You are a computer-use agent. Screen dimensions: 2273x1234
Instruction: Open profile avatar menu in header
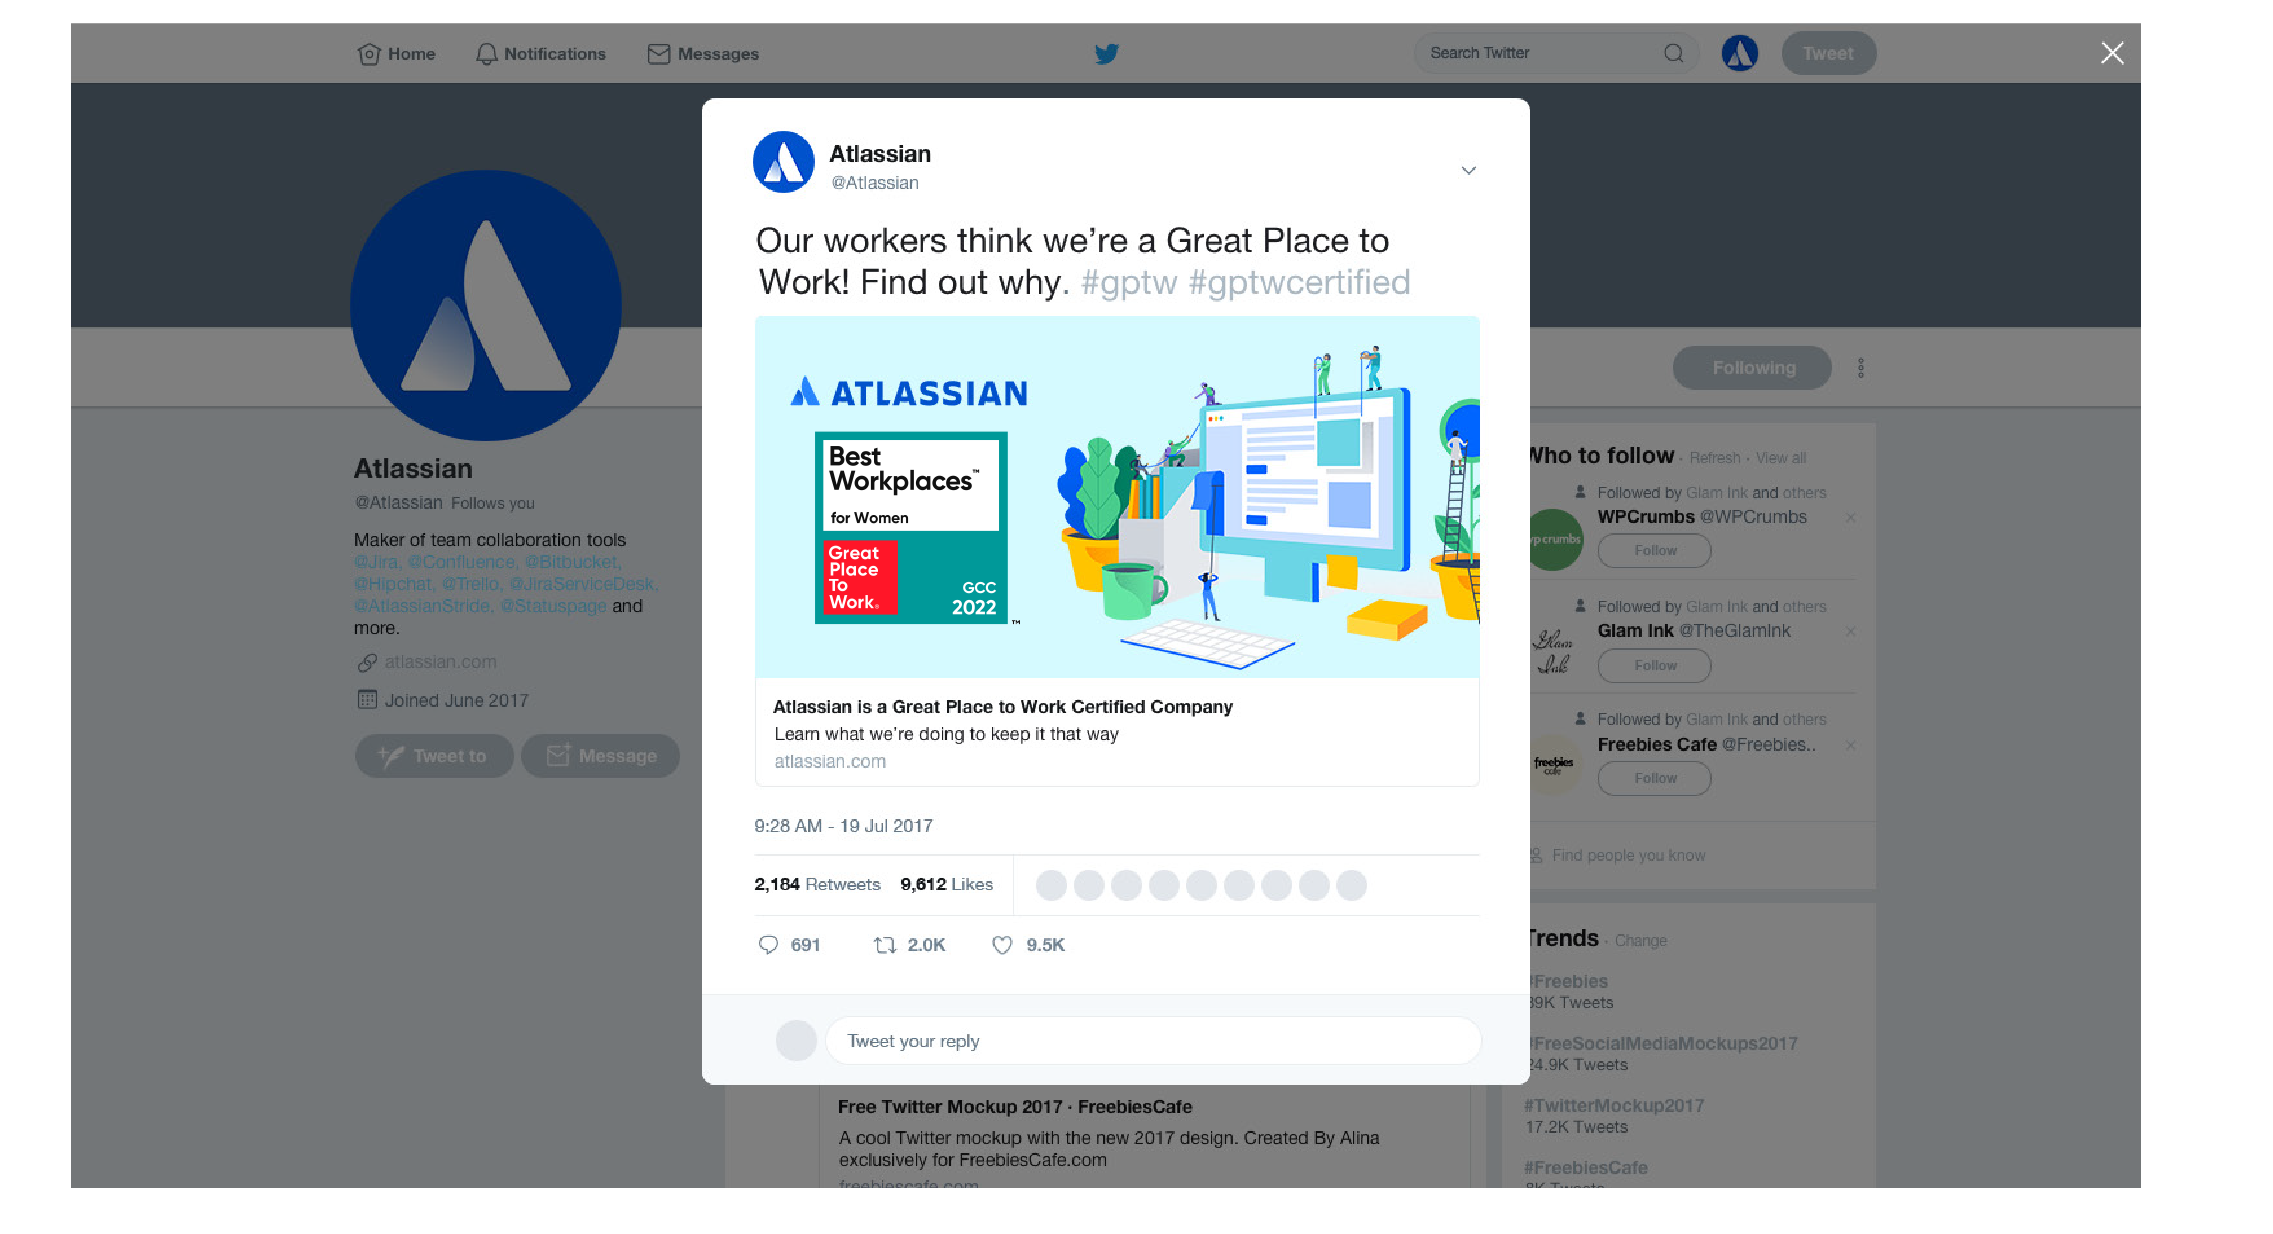[x=1740, y=53]
